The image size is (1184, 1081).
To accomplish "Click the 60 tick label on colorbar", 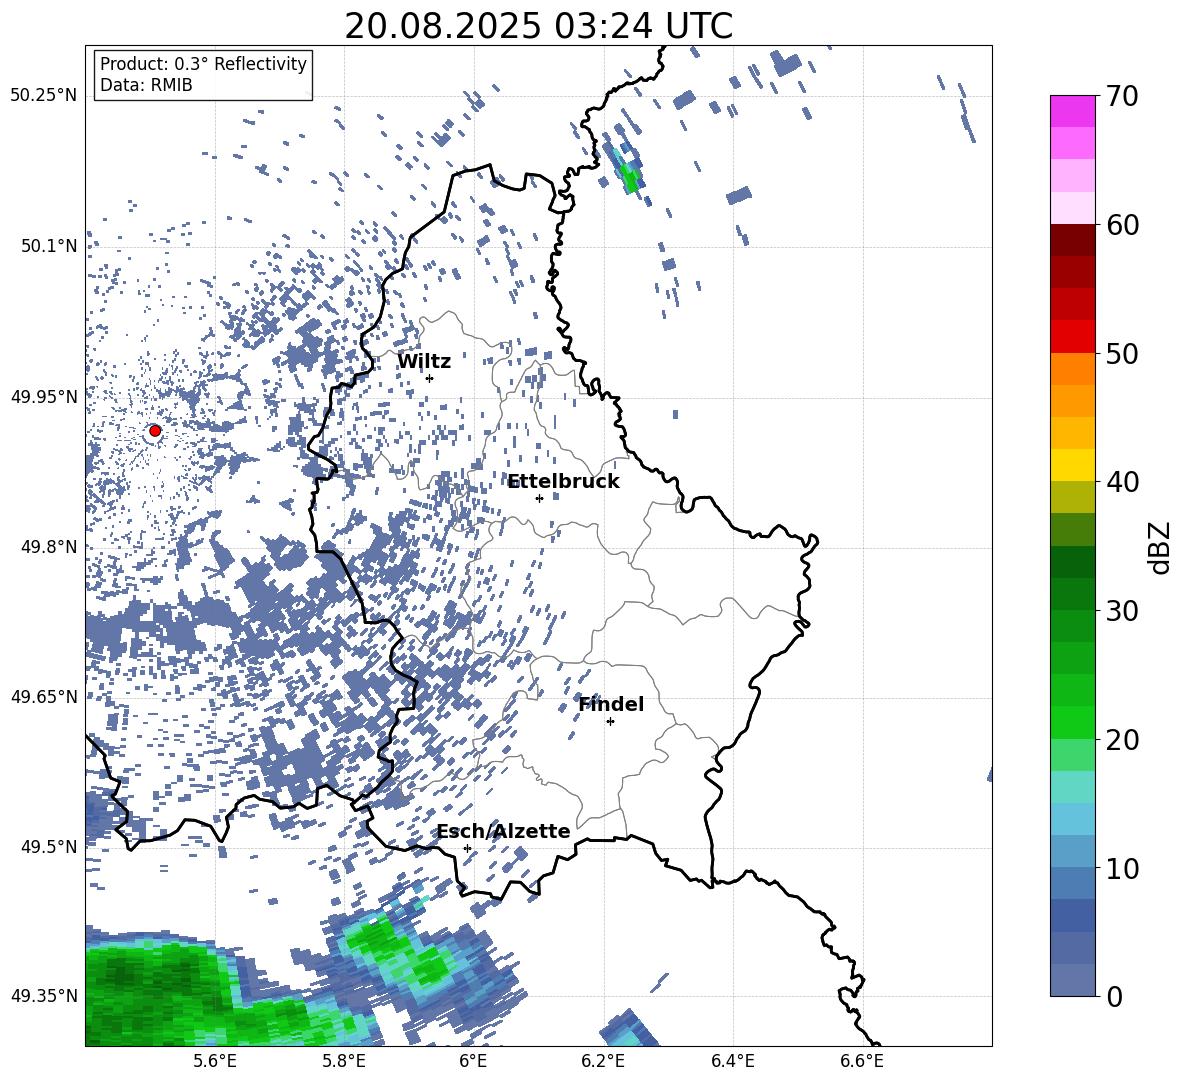I will pyautogui.click(x=1122, y=225).
